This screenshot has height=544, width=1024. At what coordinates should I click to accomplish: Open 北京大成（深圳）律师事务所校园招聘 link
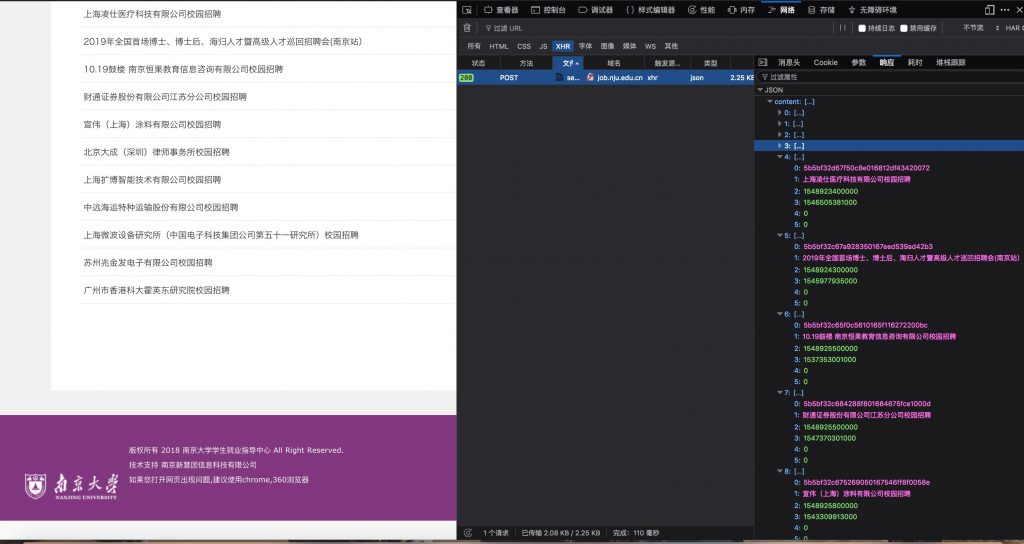[156, 152]
